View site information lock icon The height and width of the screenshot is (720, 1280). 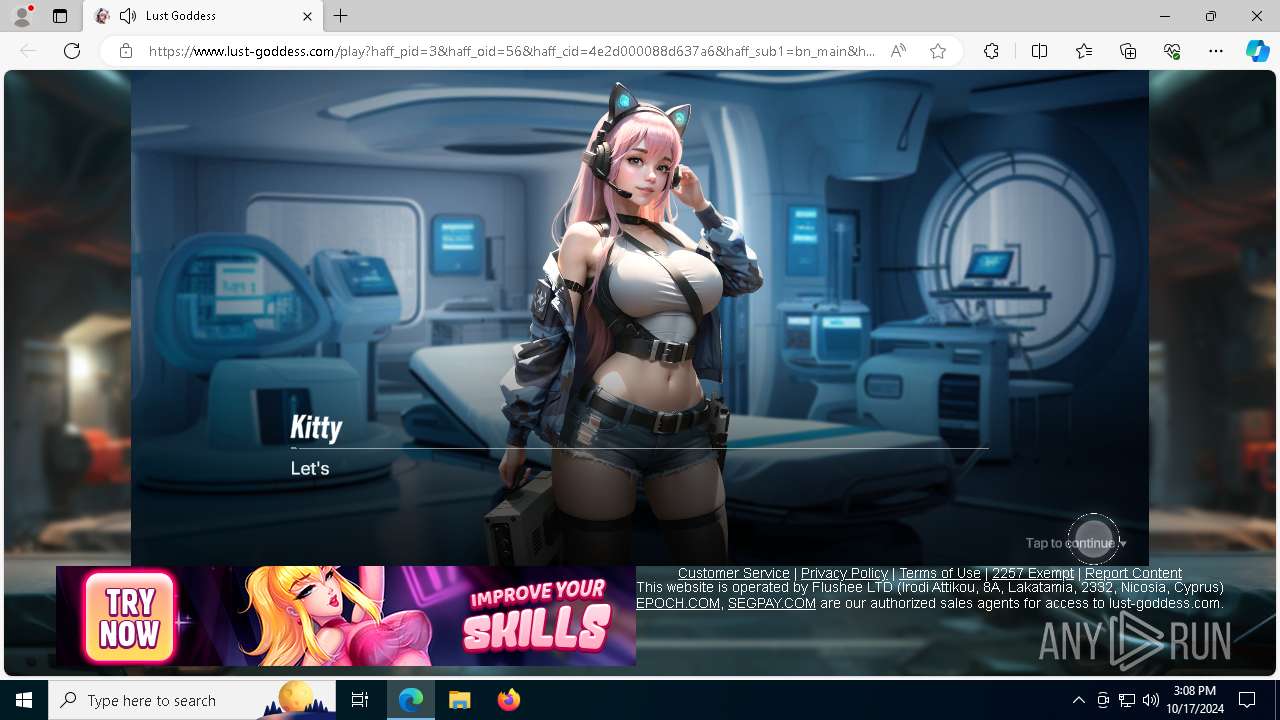coord(126,51)
